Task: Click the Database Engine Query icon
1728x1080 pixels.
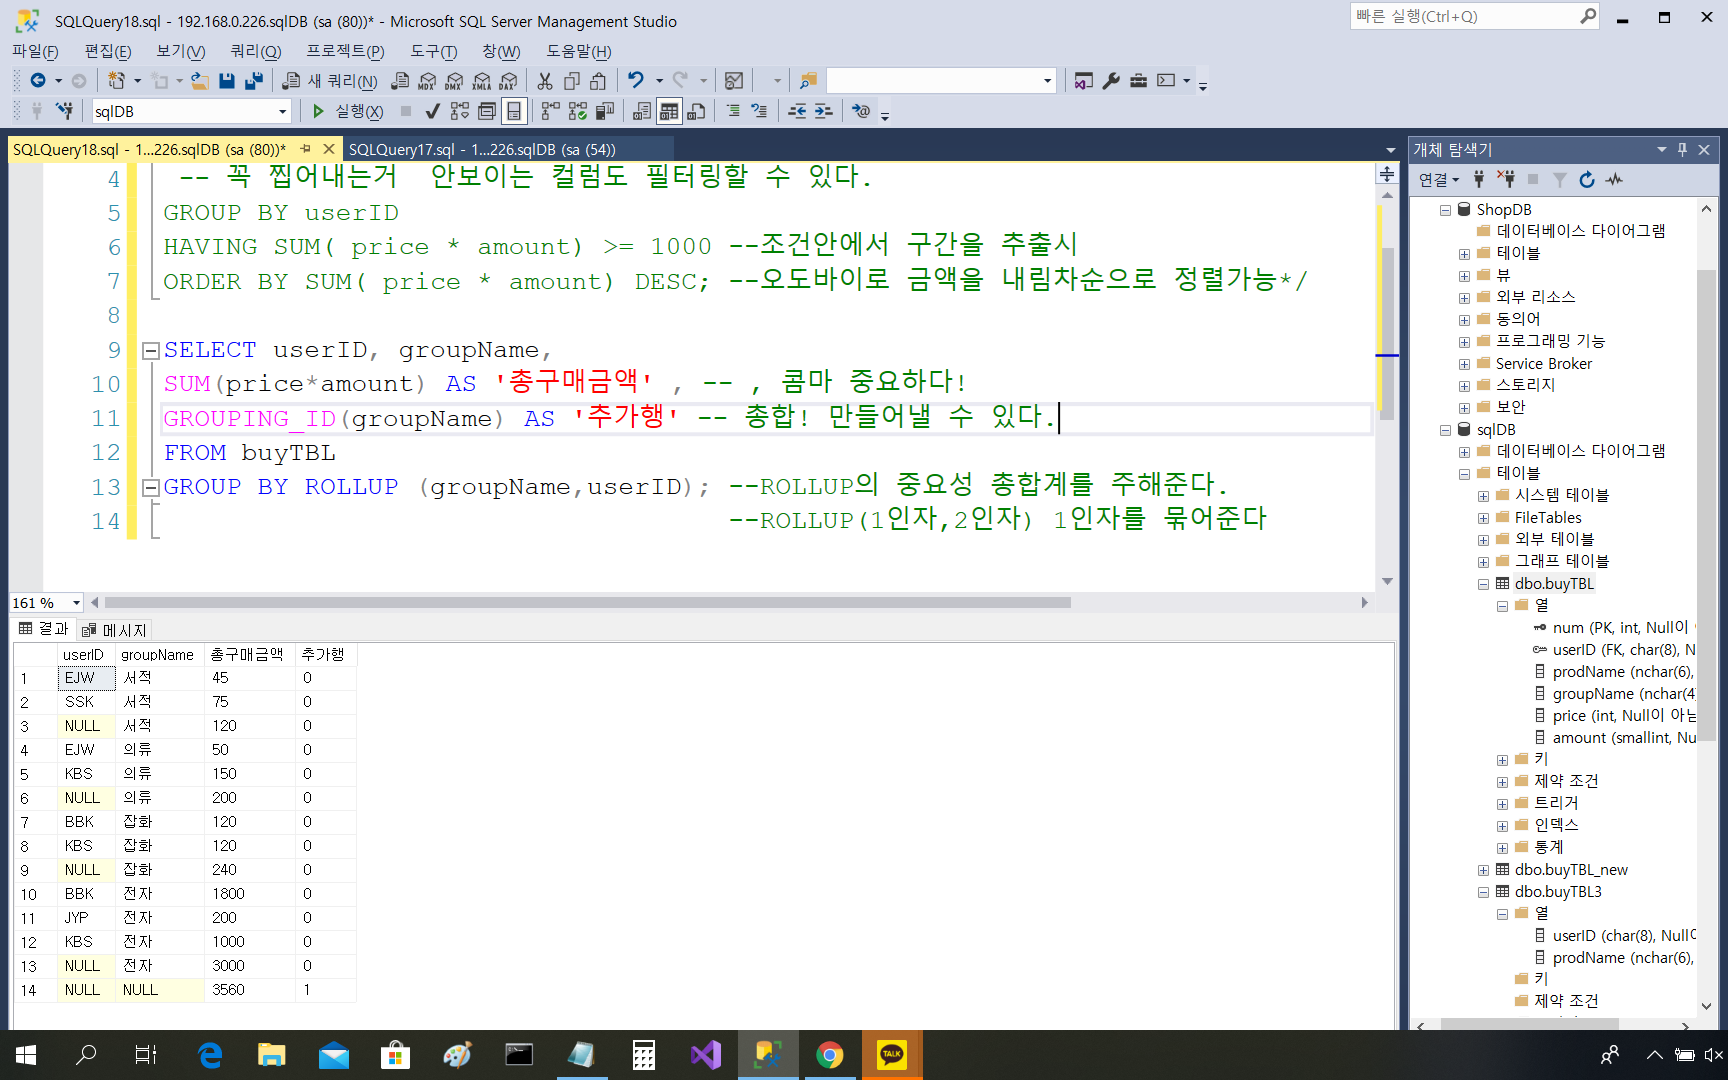Action: tap(400, 81)
